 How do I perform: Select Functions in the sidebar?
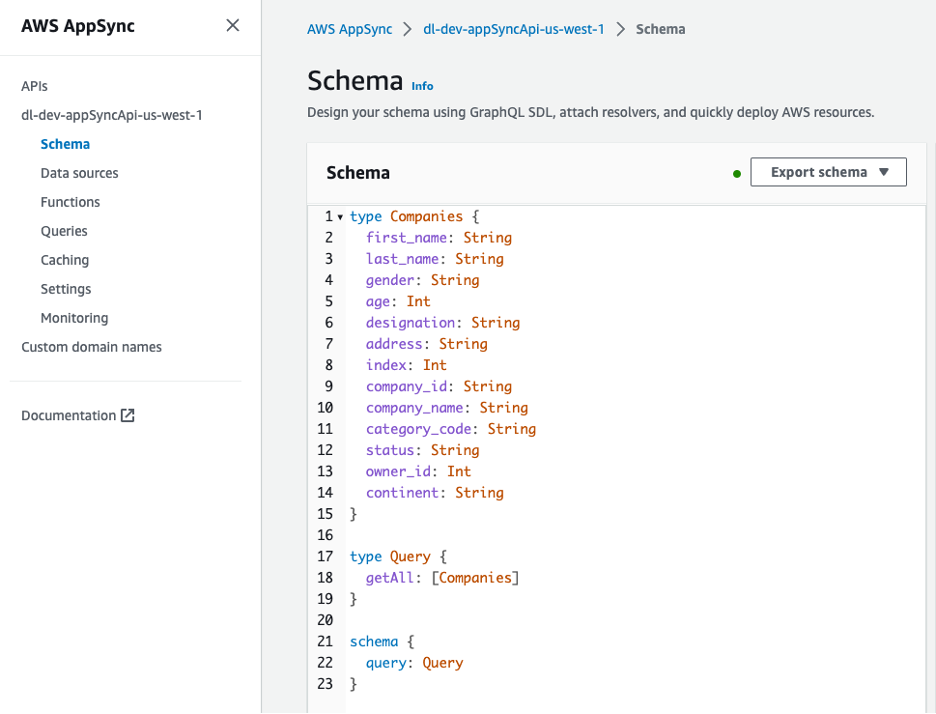coord(70,202)
